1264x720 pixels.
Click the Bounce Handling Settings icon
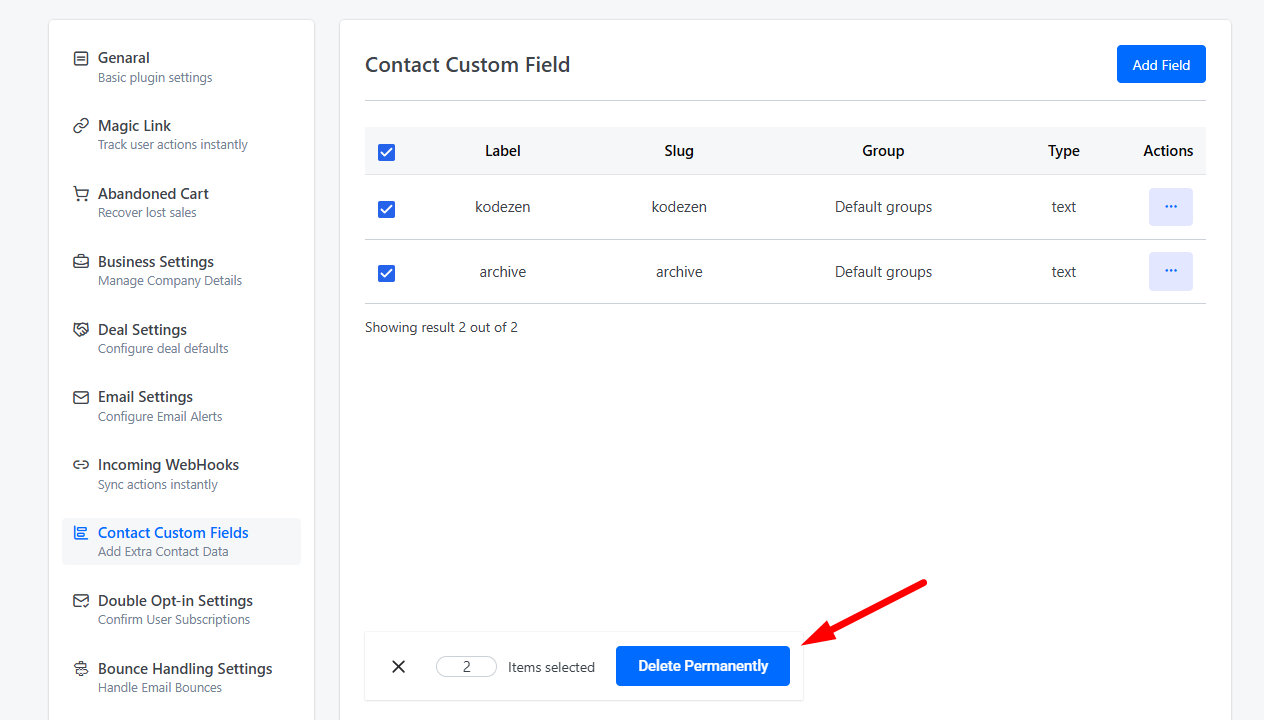tap(81, 669)
